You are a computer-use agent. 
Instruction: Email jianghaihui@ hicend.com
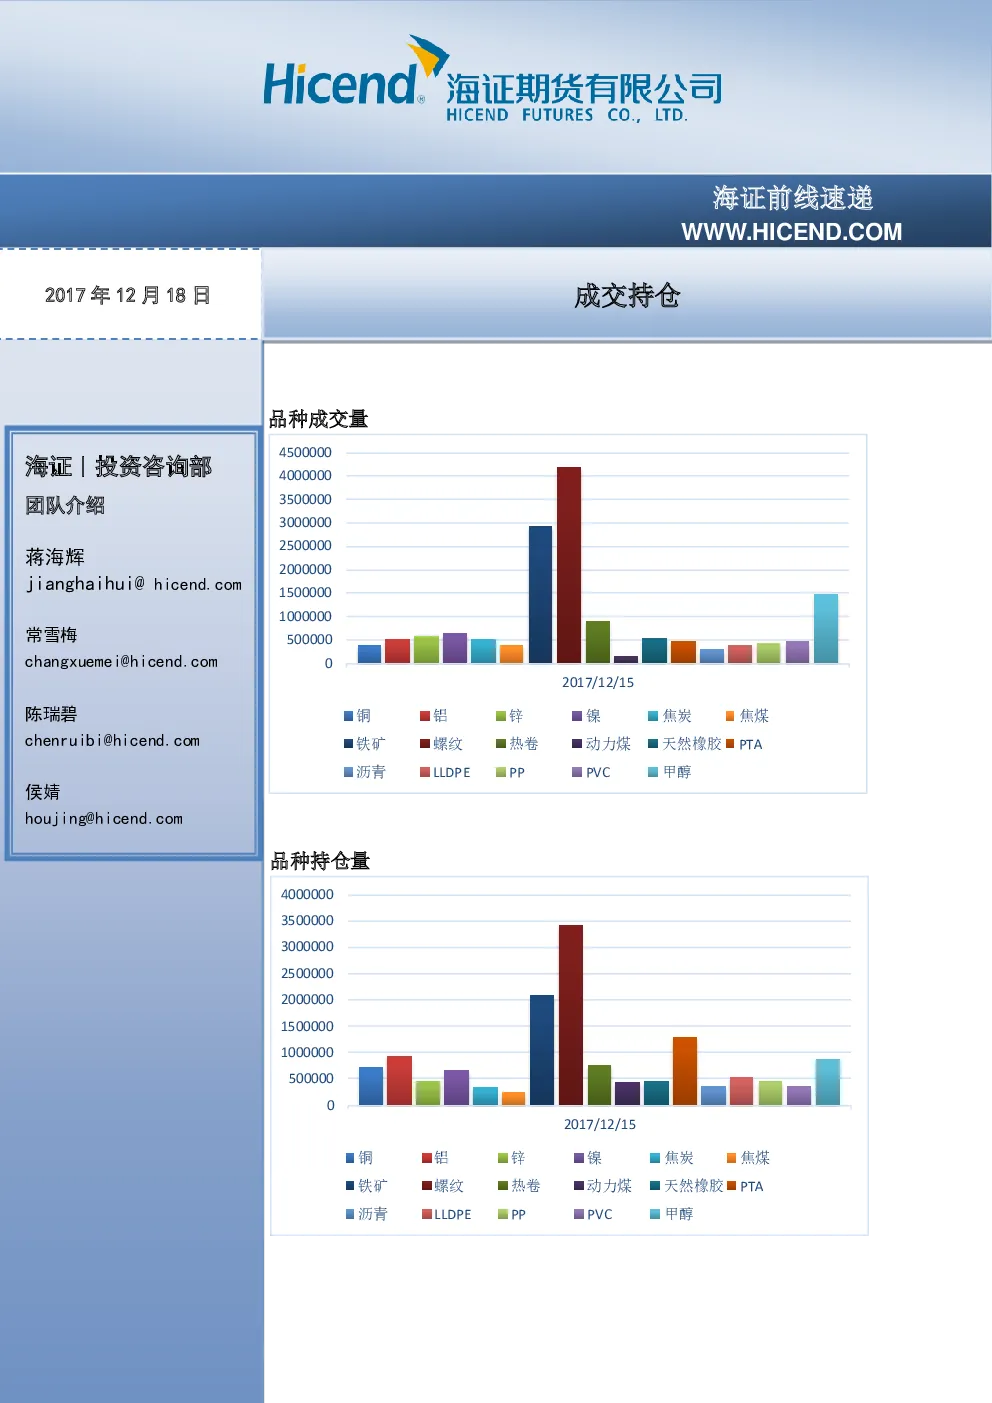(x=134, y=584)
